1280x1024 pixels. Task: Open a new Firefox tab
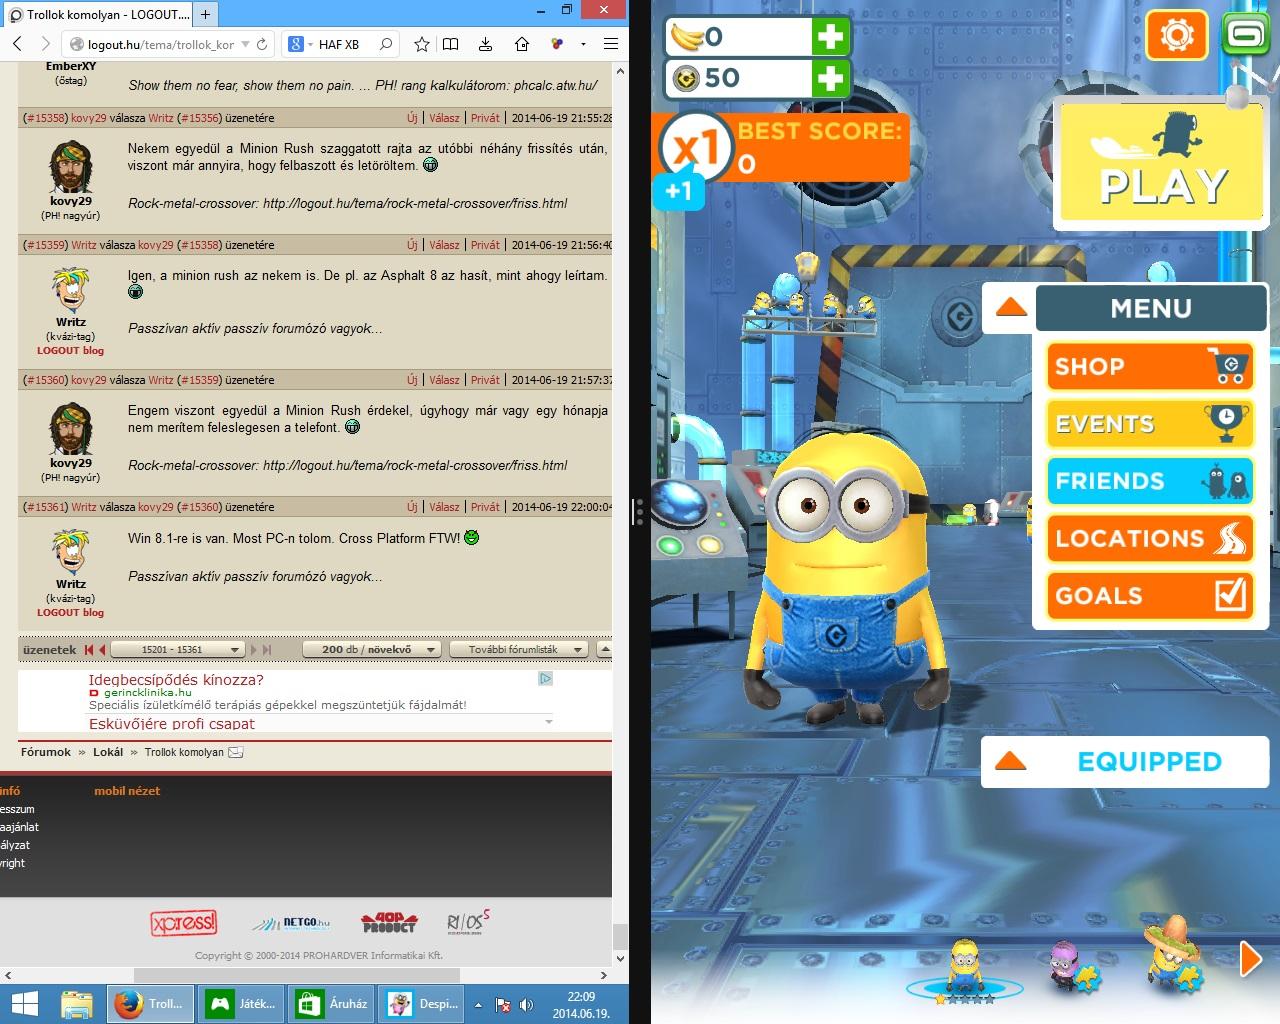click(205, 14)
